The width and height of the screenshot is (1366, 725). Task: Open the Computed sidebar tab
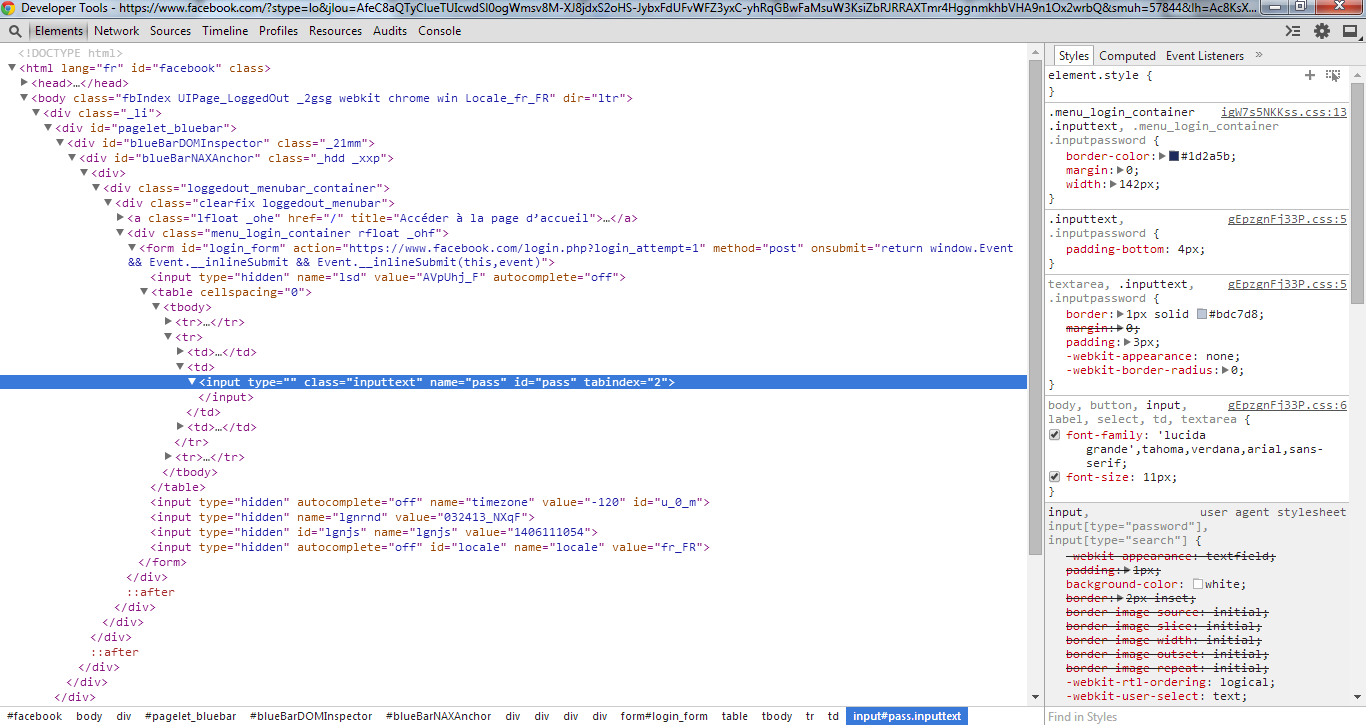pos(1127,56)
